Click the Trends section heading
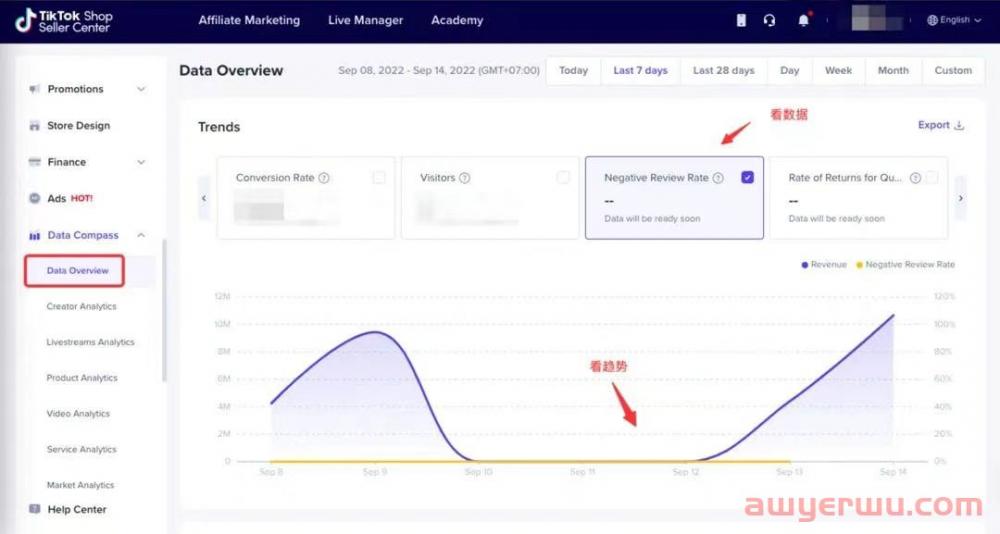This screenshot has width=1000, height=534. 219,127
